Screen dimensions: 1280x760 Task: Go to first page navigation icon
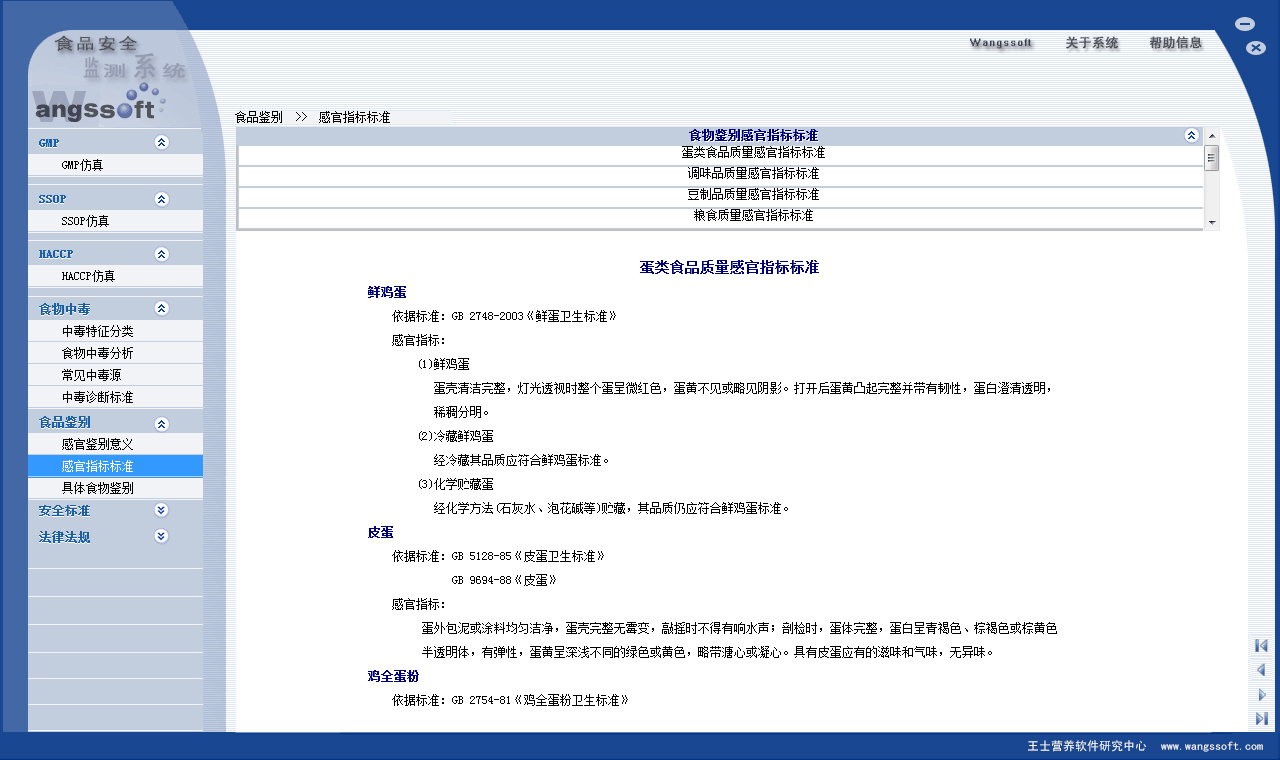[1261, 646]
